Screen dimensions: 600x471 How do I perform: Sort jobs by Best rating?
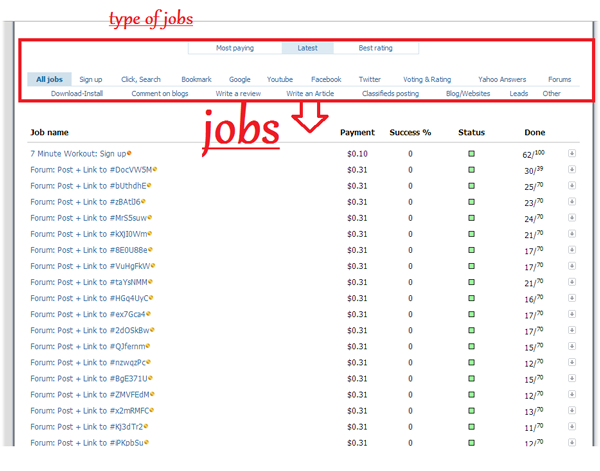(x=375, y=48)
